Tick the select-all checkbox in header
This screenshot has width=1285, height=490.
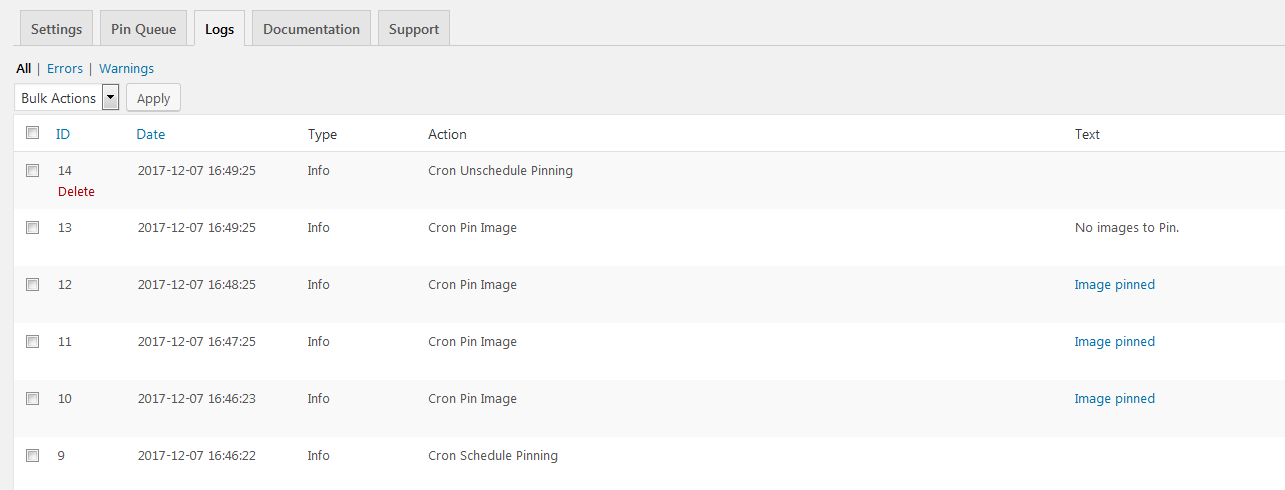32,133
